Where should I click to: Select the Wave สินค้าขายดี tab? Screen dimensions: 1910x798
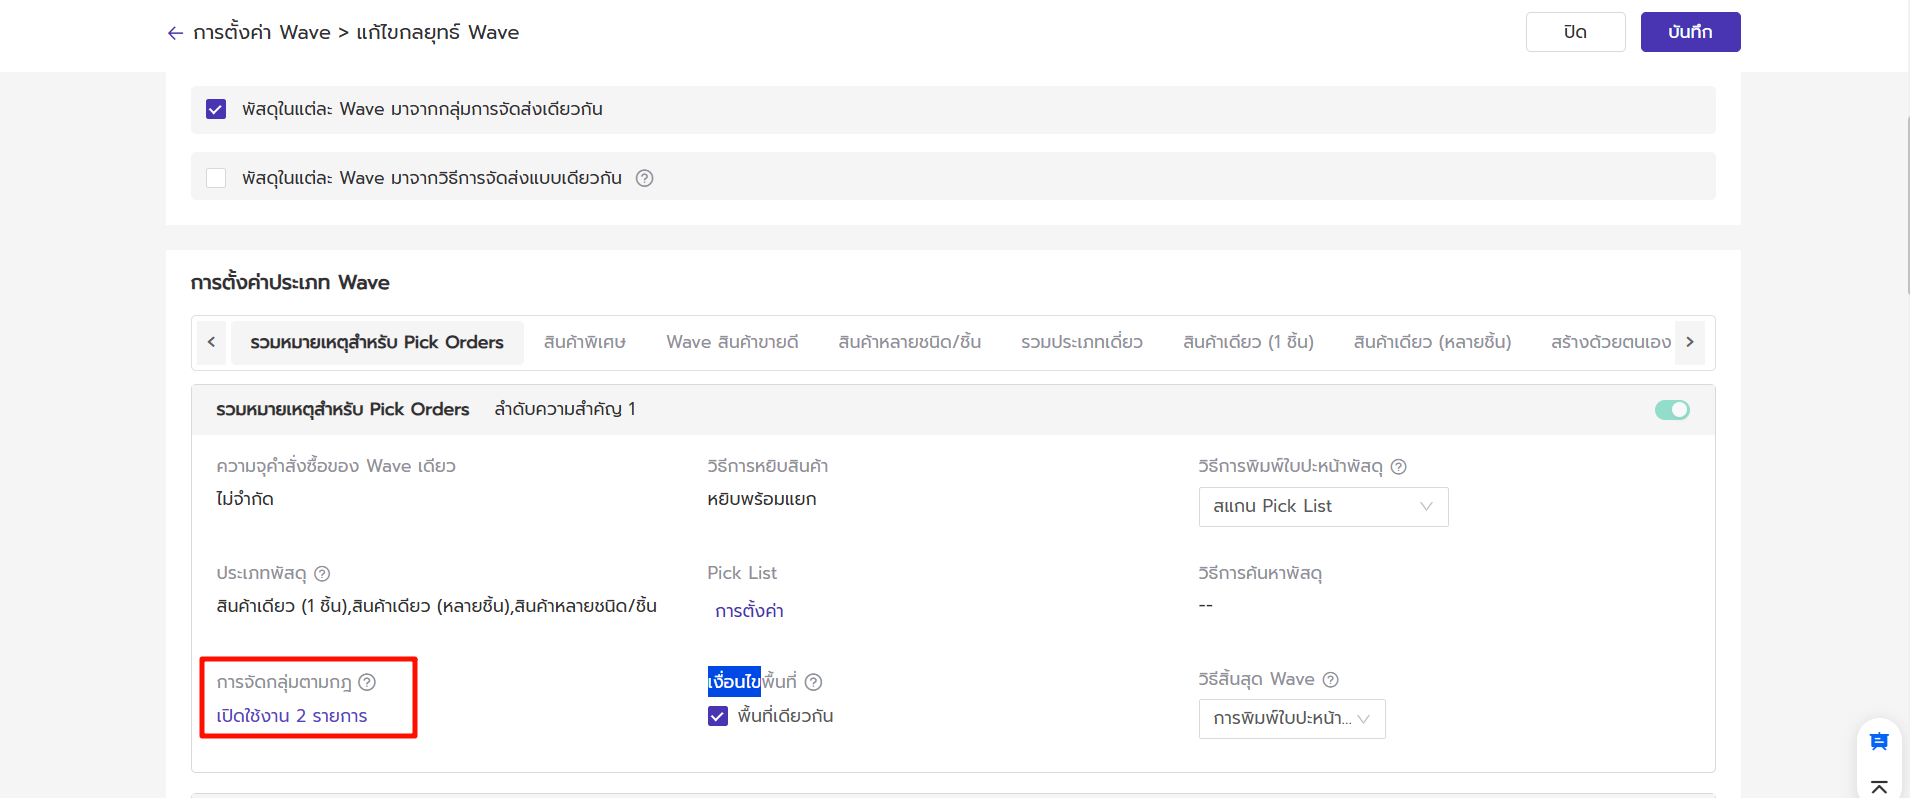pyautogui.click(x=732, y=342)
